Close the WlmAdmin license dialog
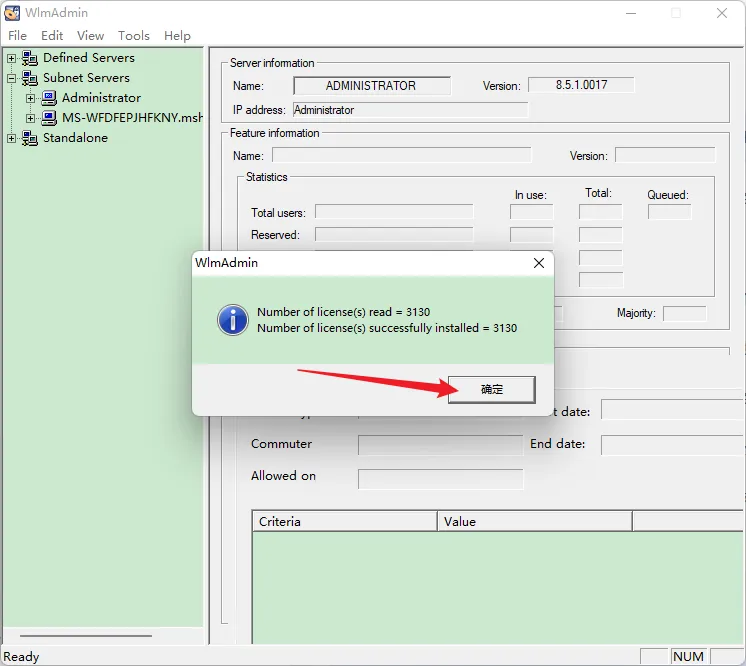Viewport: 746px width, 666px height. (539, 263)
